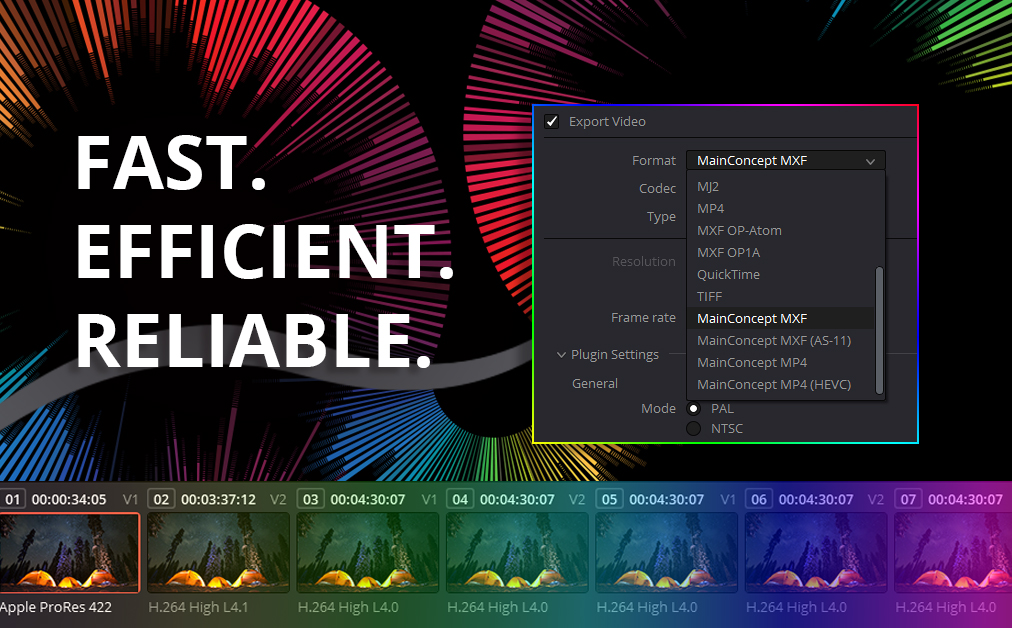Screen dimensions: 1012x628
Task: Select the MJ2 format entry
Action: click(708, 186)
